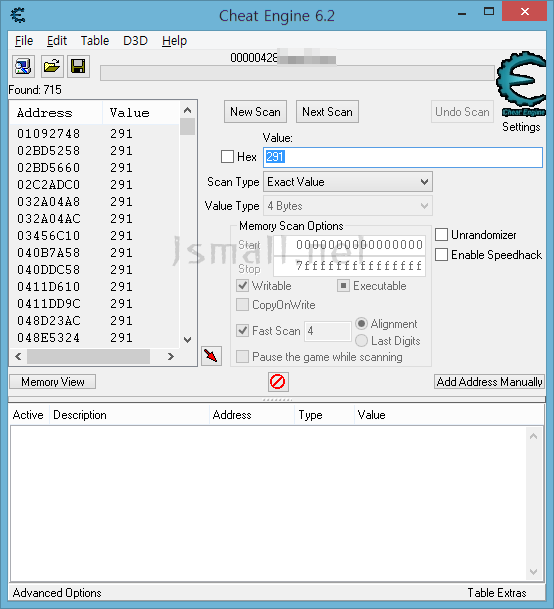
Task: Focus the Value input field containing 291
Action: click(403, 157)
